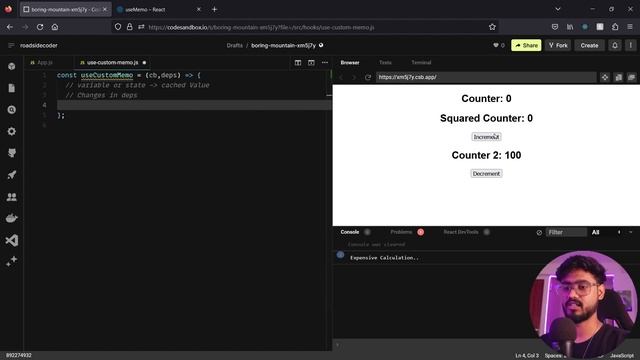Click the Decrement button in preview
Viewport: 640px width, 360px height.
click(486, 173)
